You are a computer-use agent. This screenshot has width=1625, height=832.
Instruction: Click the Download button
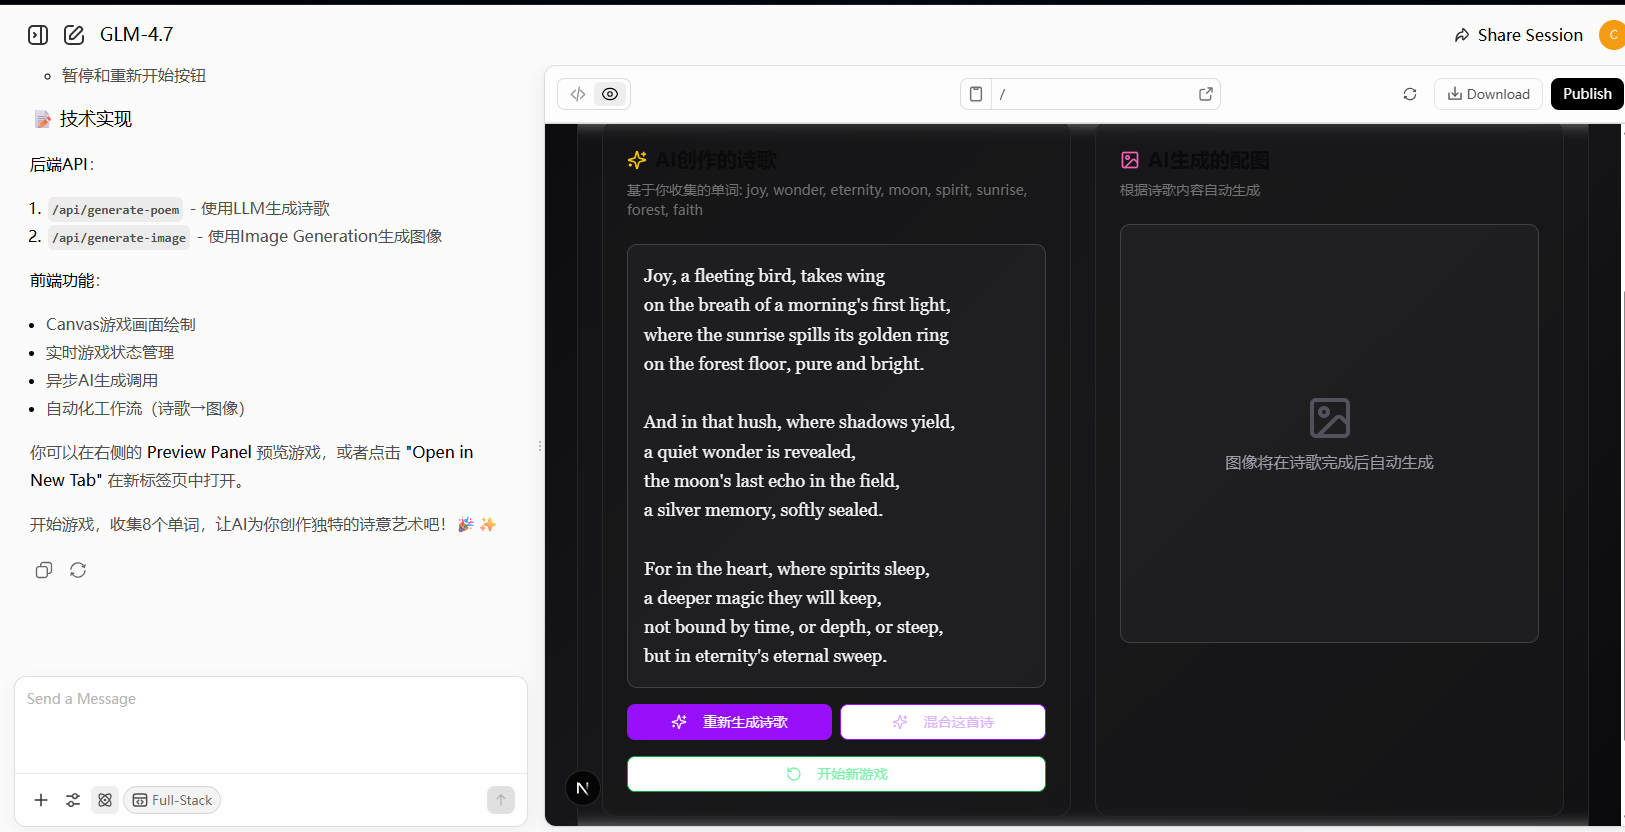[1488, 94]
